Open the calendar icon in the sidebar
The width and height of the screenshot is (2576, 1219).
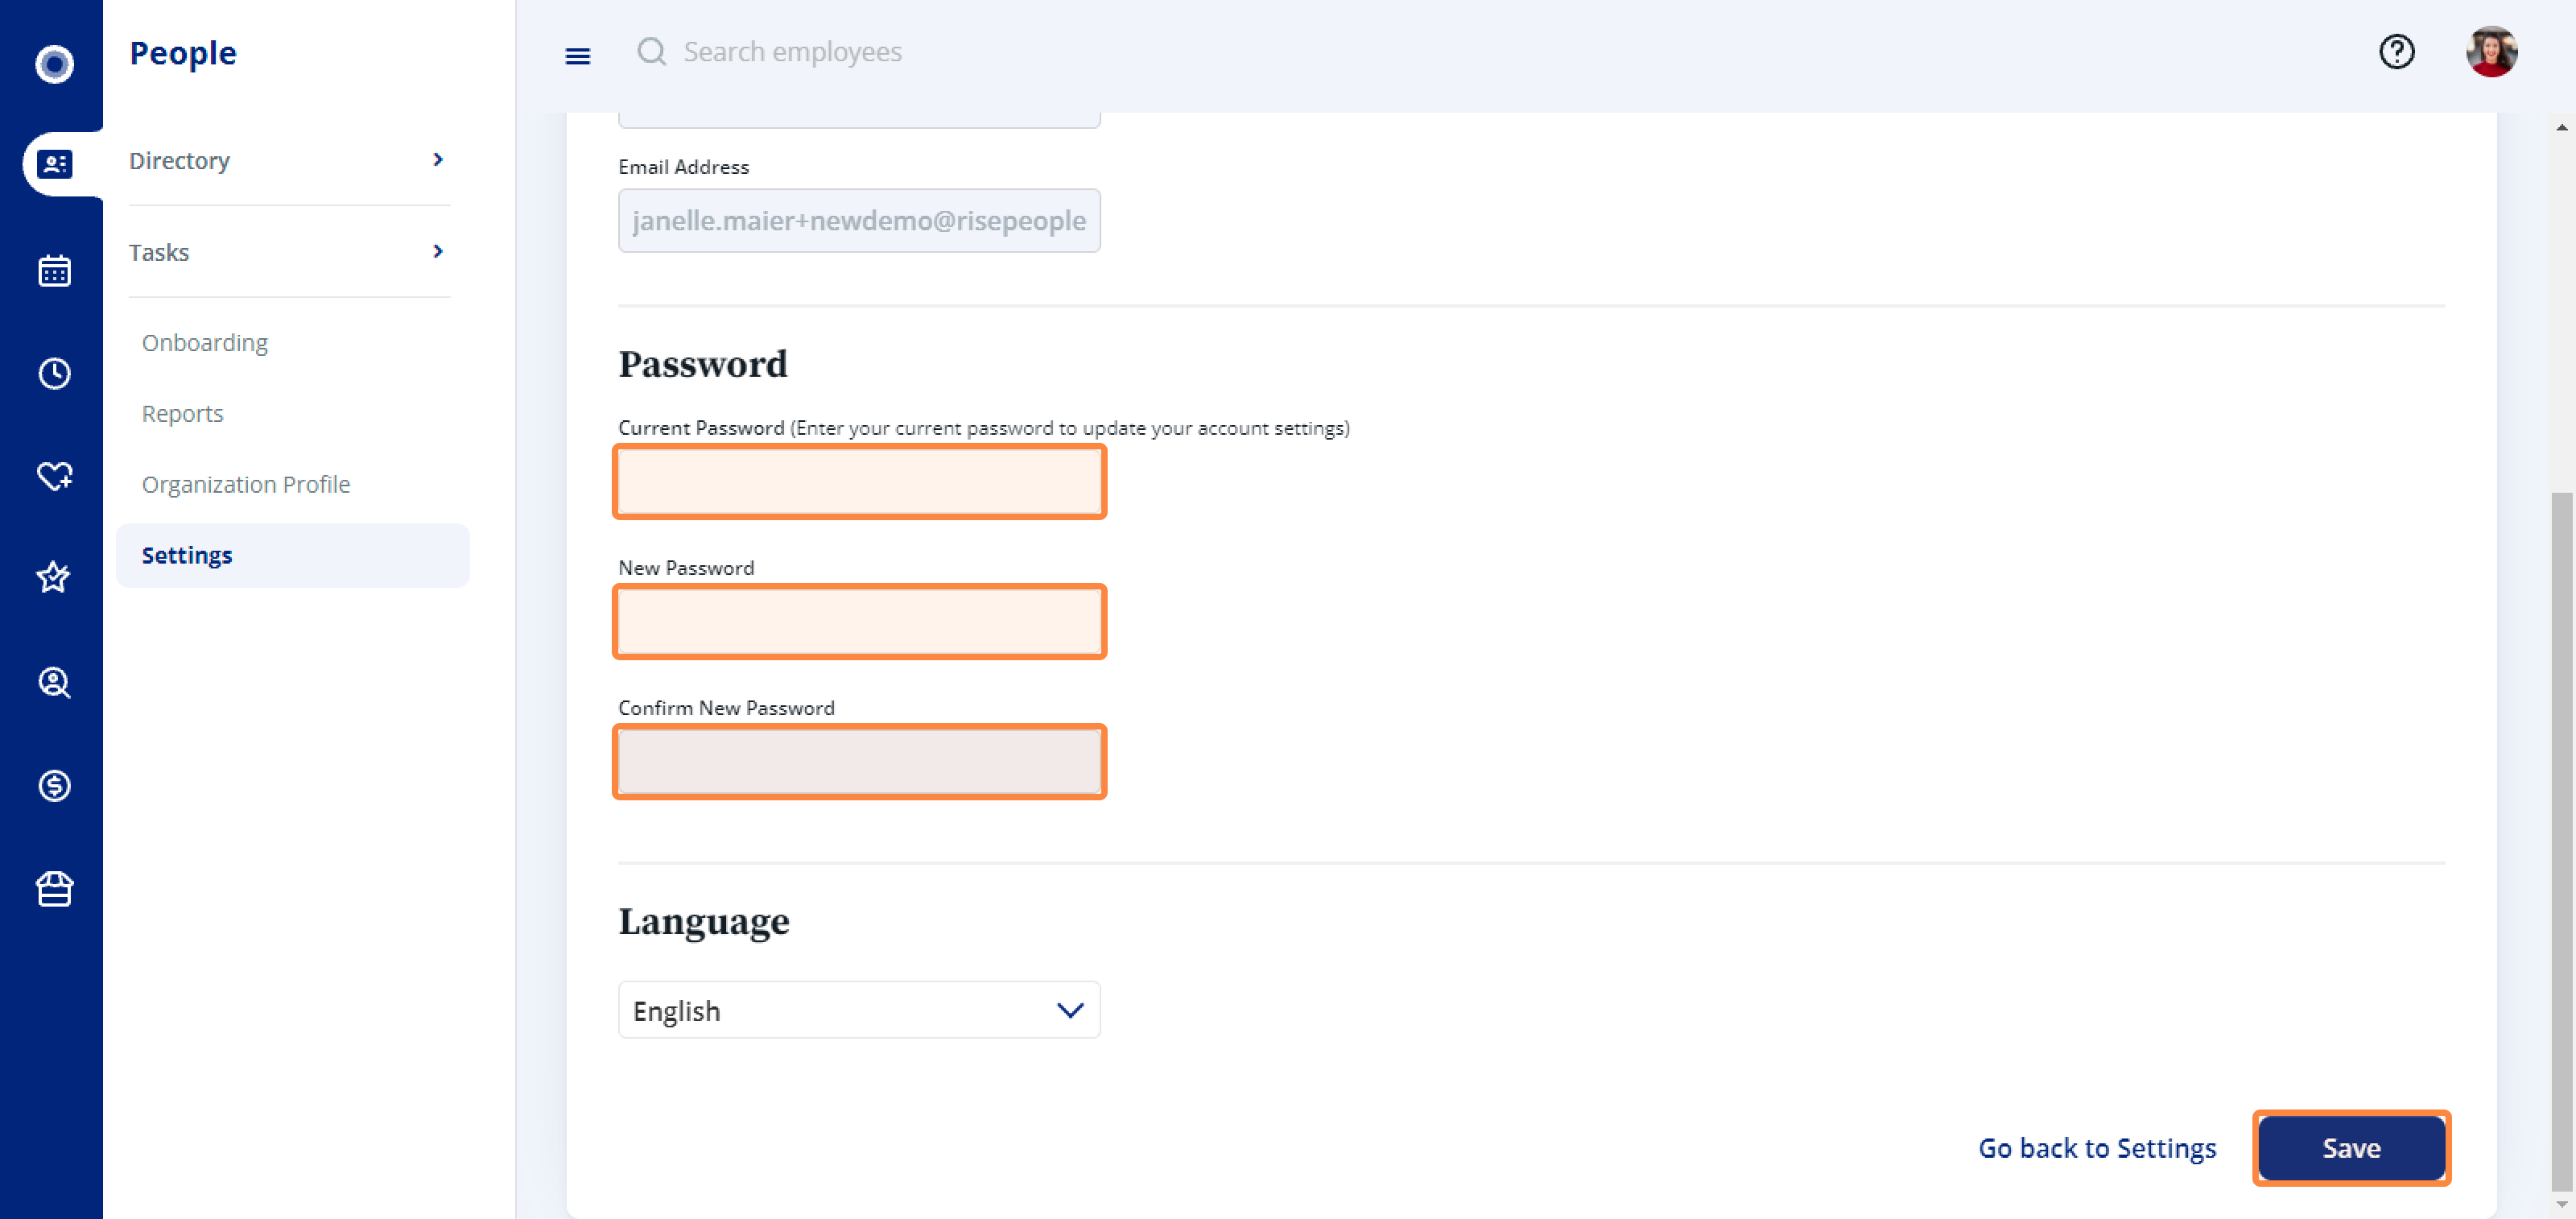tap(54, 270)
